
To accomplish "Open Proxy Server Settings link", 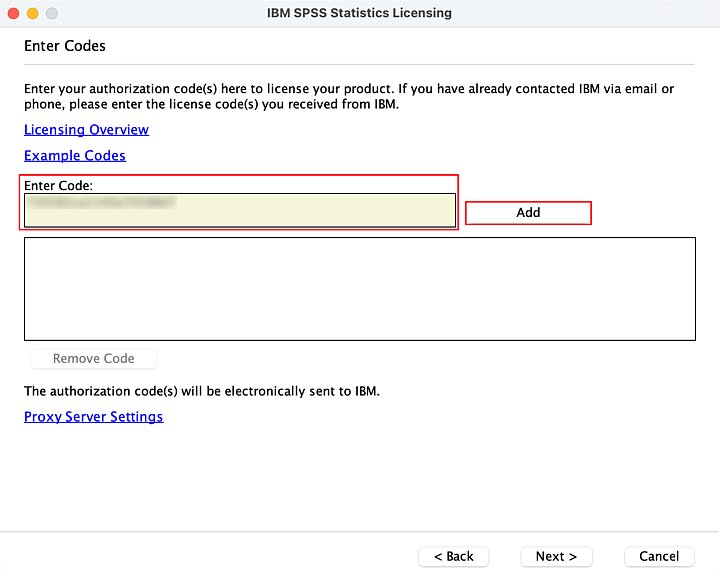I will click(x=94, y=417).
